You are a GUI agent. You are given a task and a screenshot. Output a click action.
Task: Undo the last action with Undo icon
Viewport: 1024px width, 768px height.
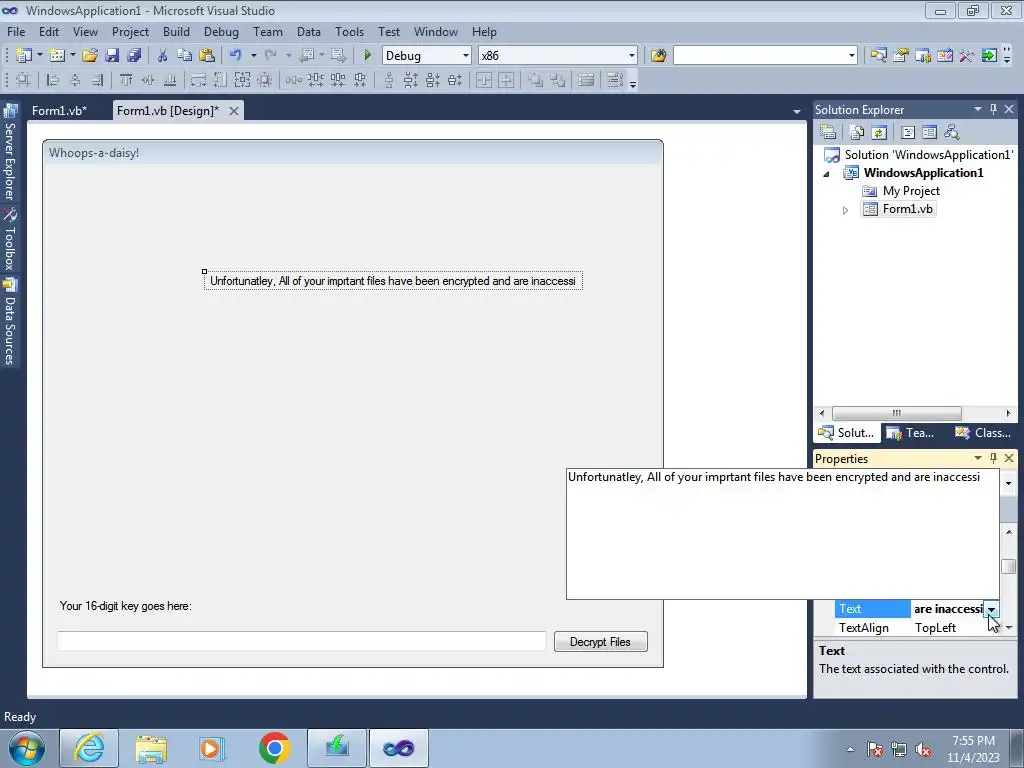tap(236, 56)
